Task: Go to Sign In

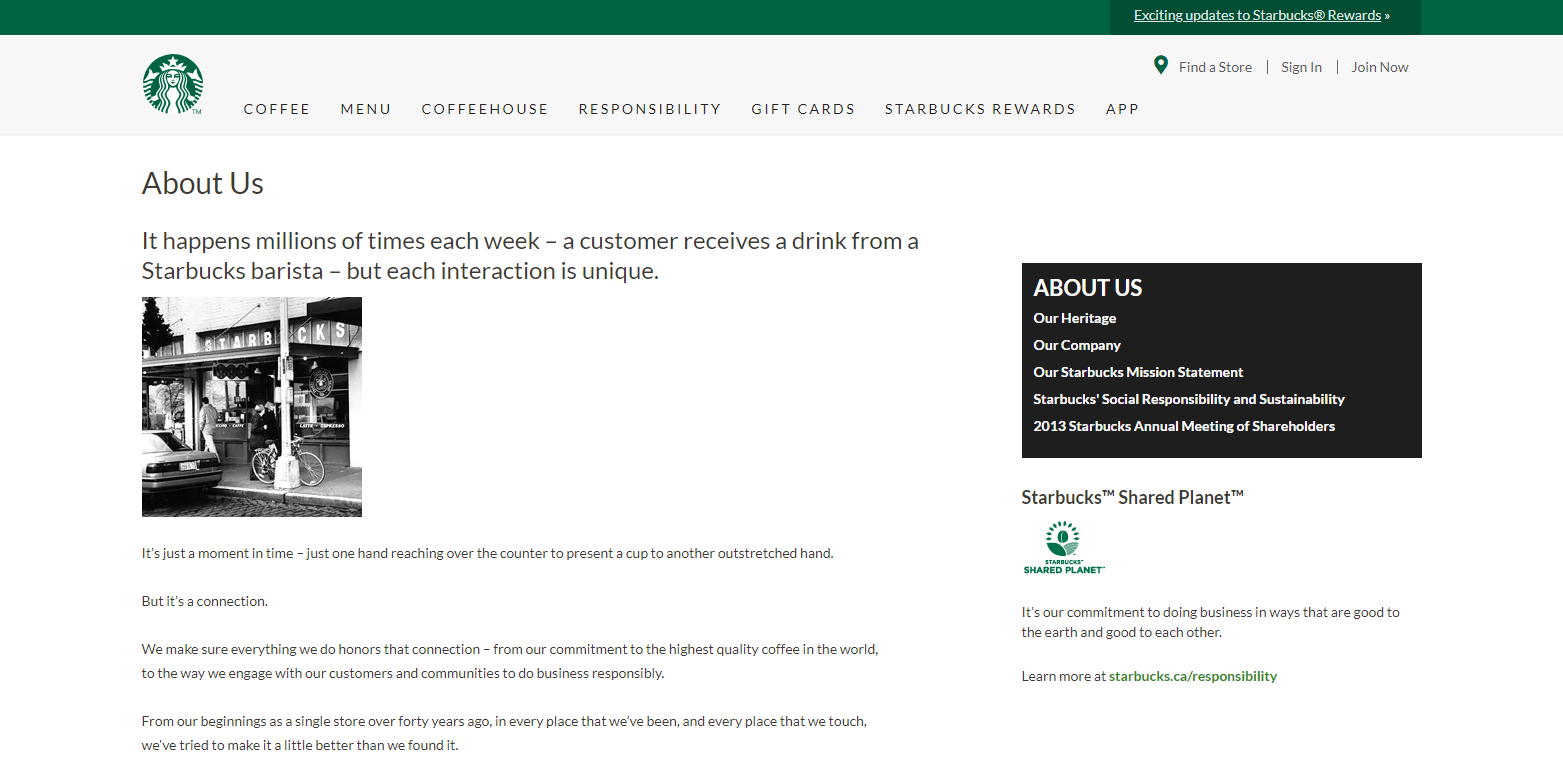Action: pos(1301,67)
